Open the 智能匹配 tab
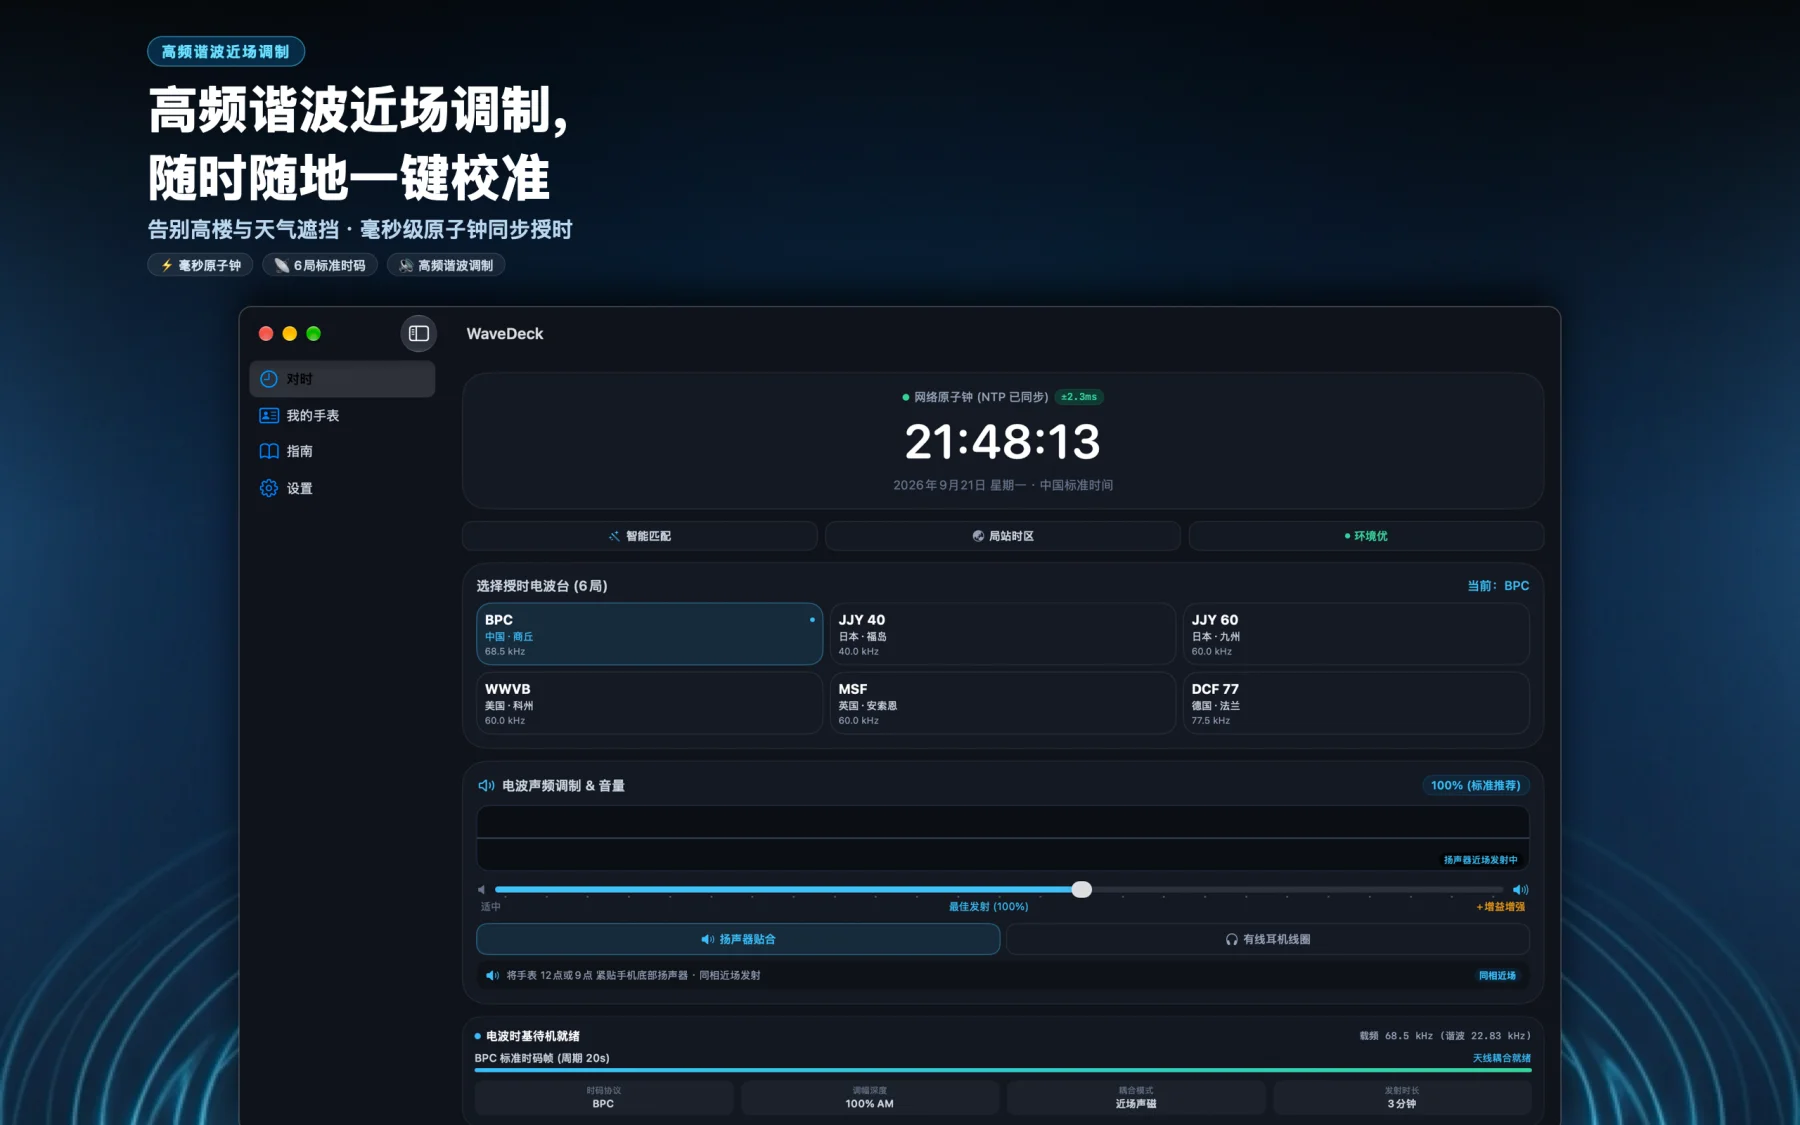The height and width of the screenshot is (1125, 1800). (640, 536)
